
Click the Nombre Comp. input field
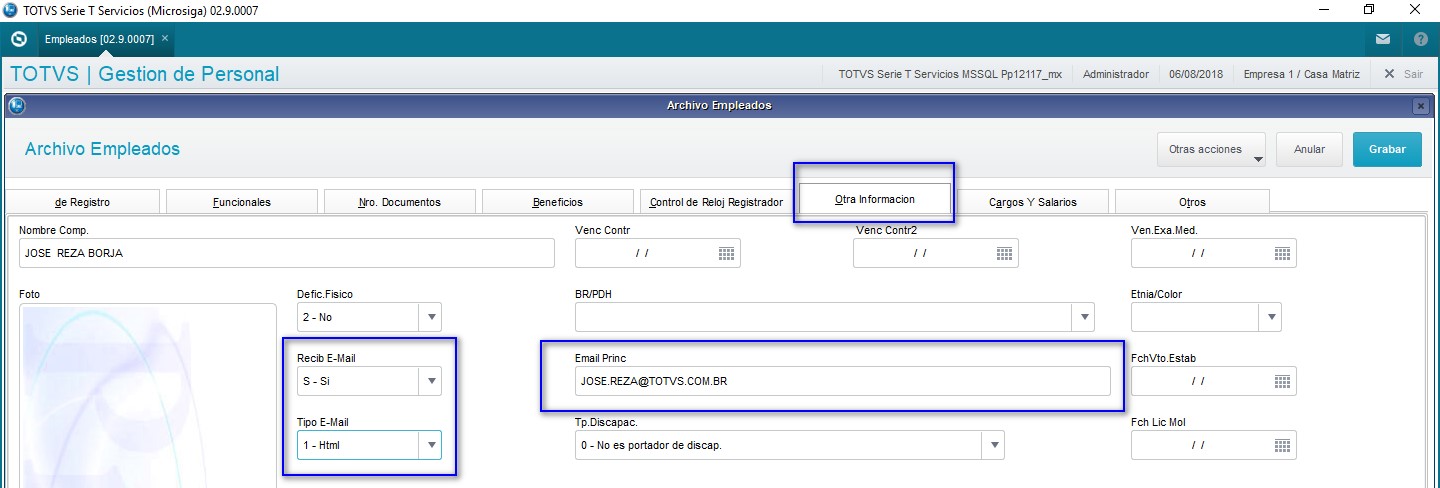[287, 253]
